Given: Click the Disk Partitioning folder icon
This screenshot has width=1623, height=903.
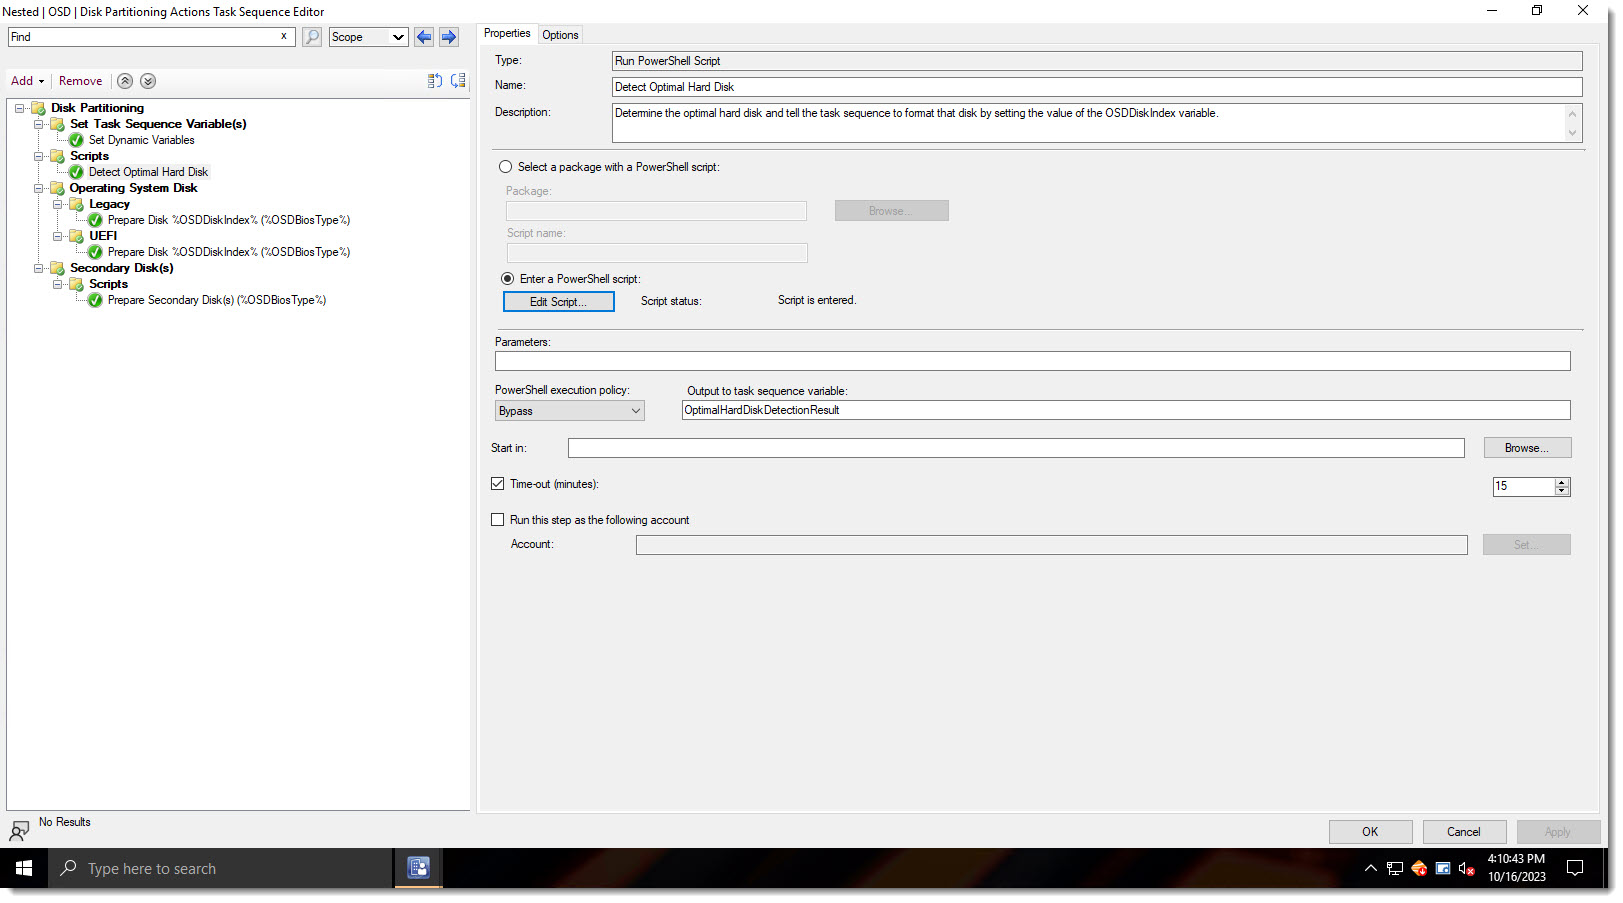Looking at the screenshot, I should point(38,108).
